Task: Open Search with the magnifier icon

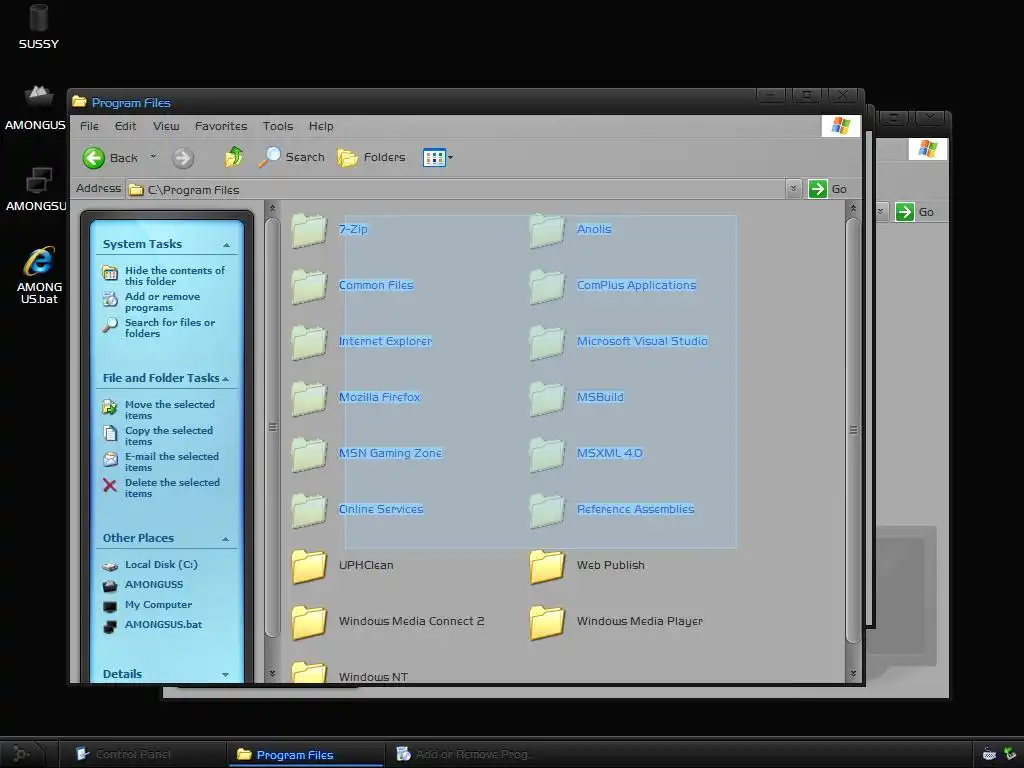Action: coord(269,157)
